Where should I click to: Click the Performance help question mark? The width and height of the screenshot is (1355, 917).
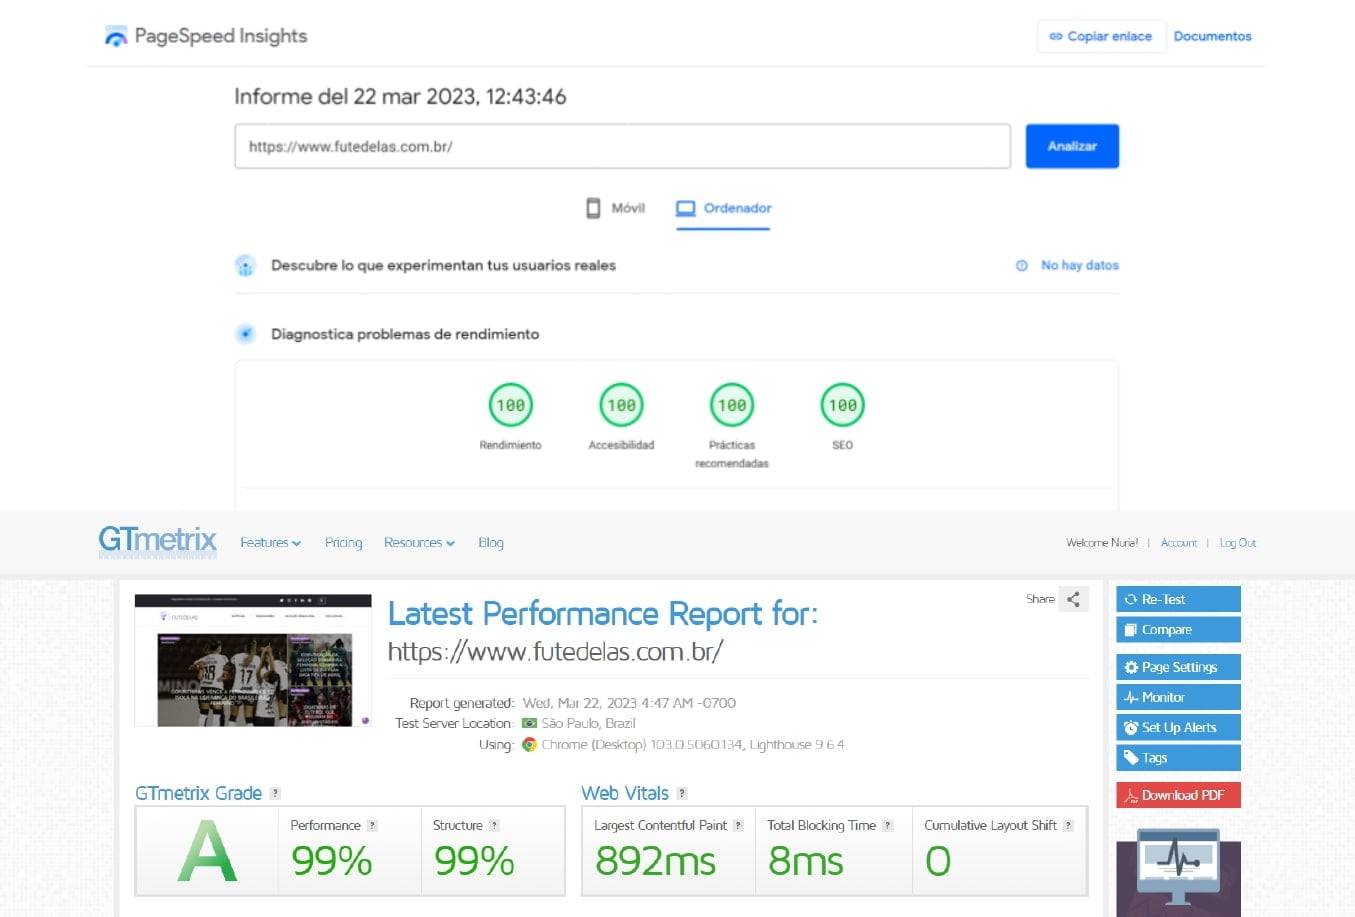(x=372, y=825)
